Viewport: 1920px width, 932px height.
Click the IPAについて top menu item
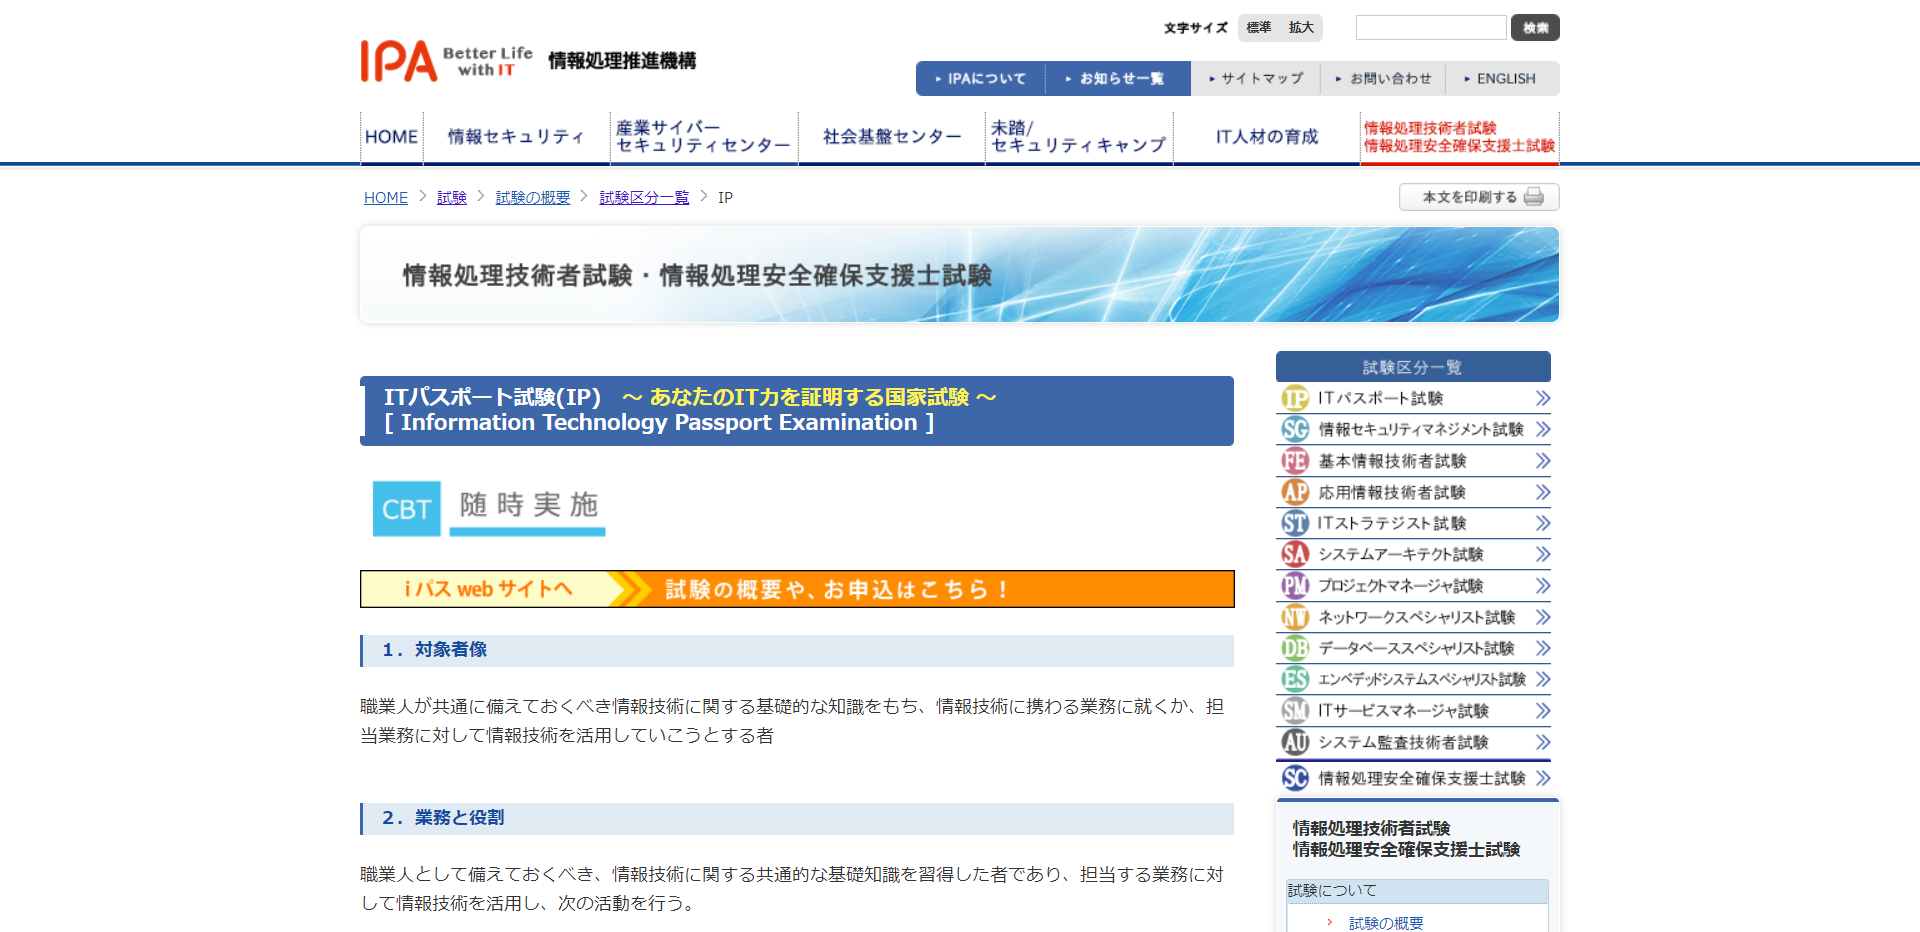(x=981, y=79)
